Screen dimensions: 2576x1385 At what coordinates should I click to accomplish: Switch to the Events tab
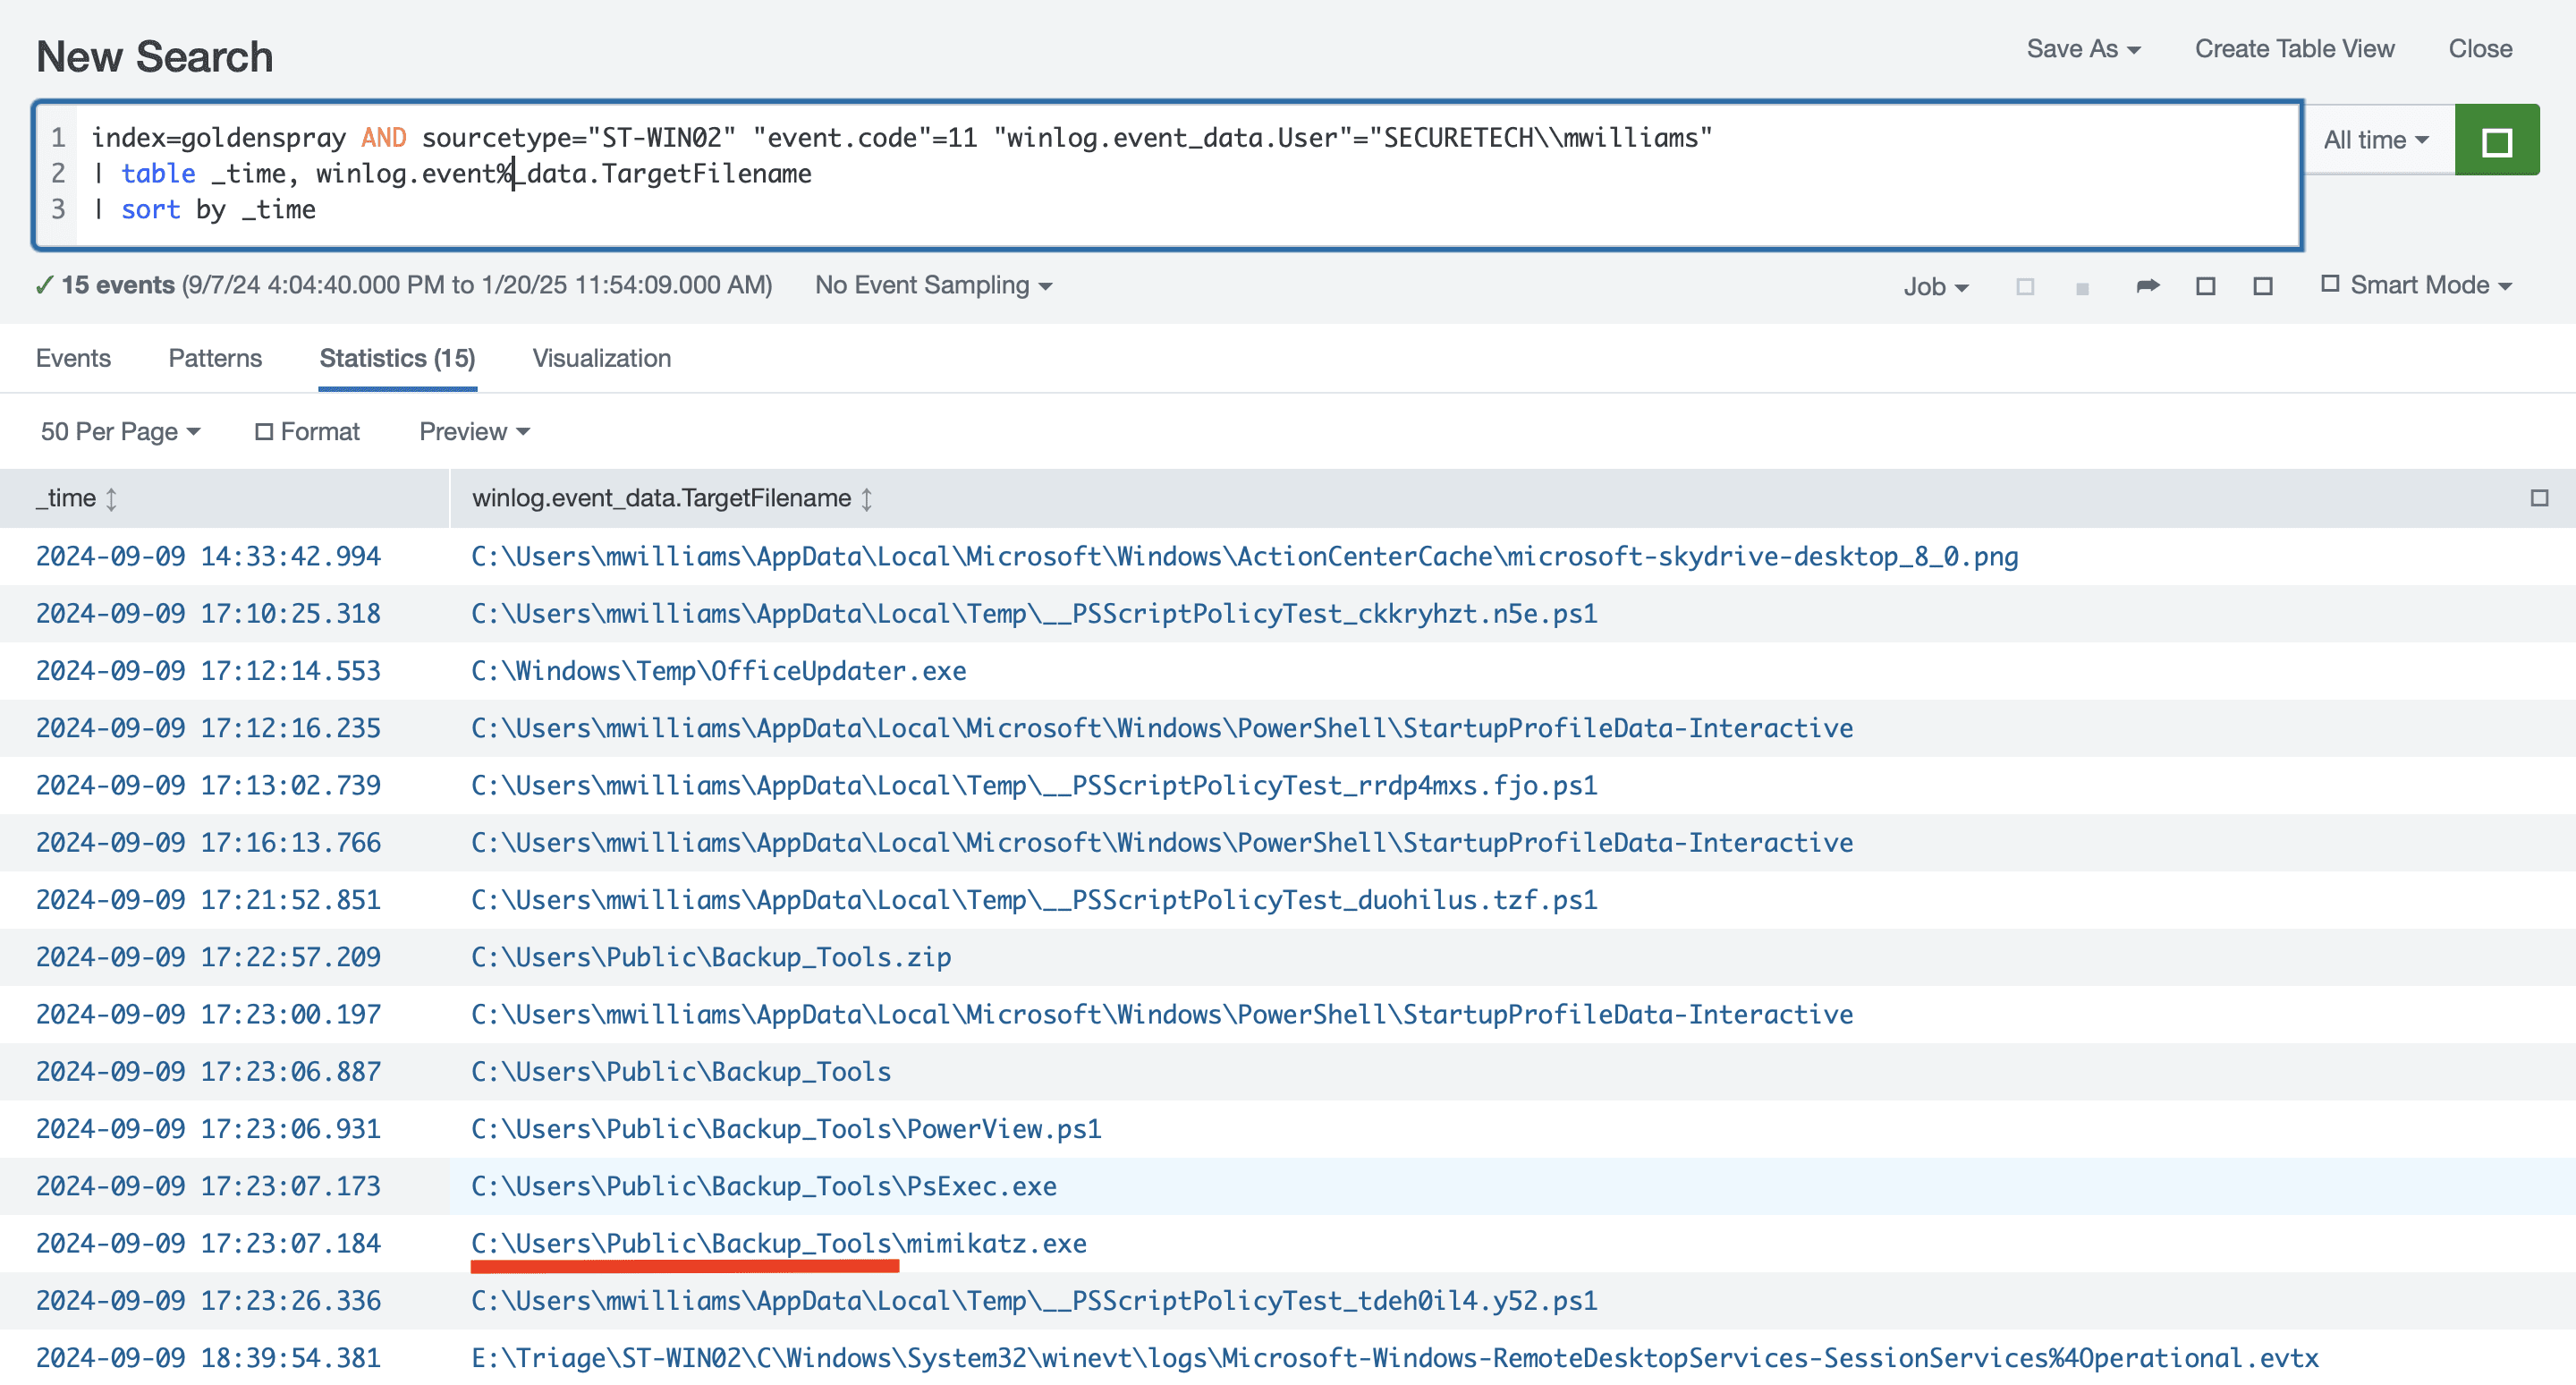(73, 358)
